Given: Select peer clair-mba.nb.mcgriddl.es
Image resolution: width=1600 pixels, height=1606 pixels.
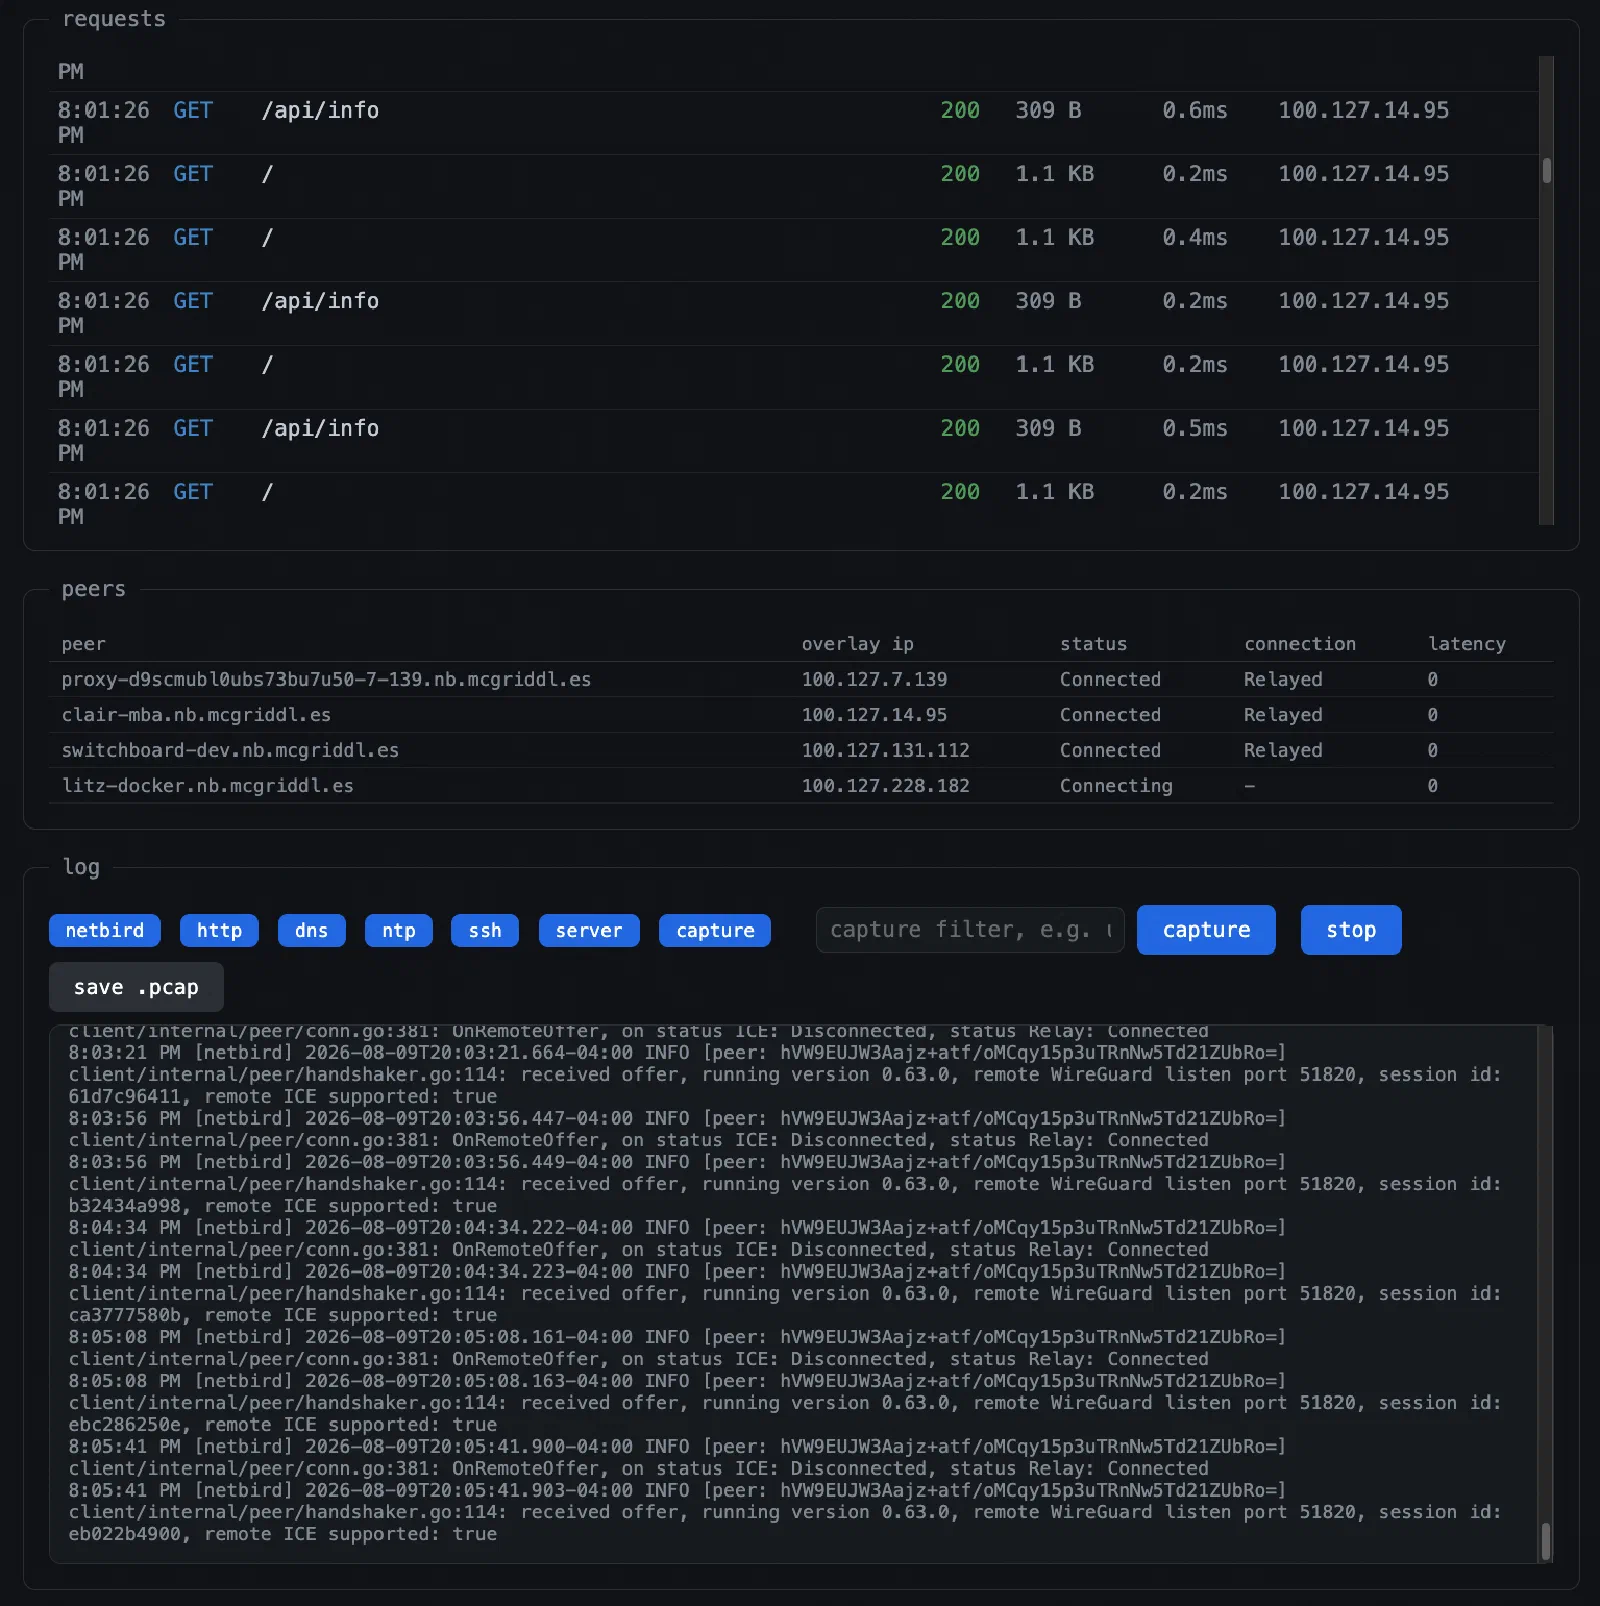Looking at the screenshot, I should [x=196, y=715].
